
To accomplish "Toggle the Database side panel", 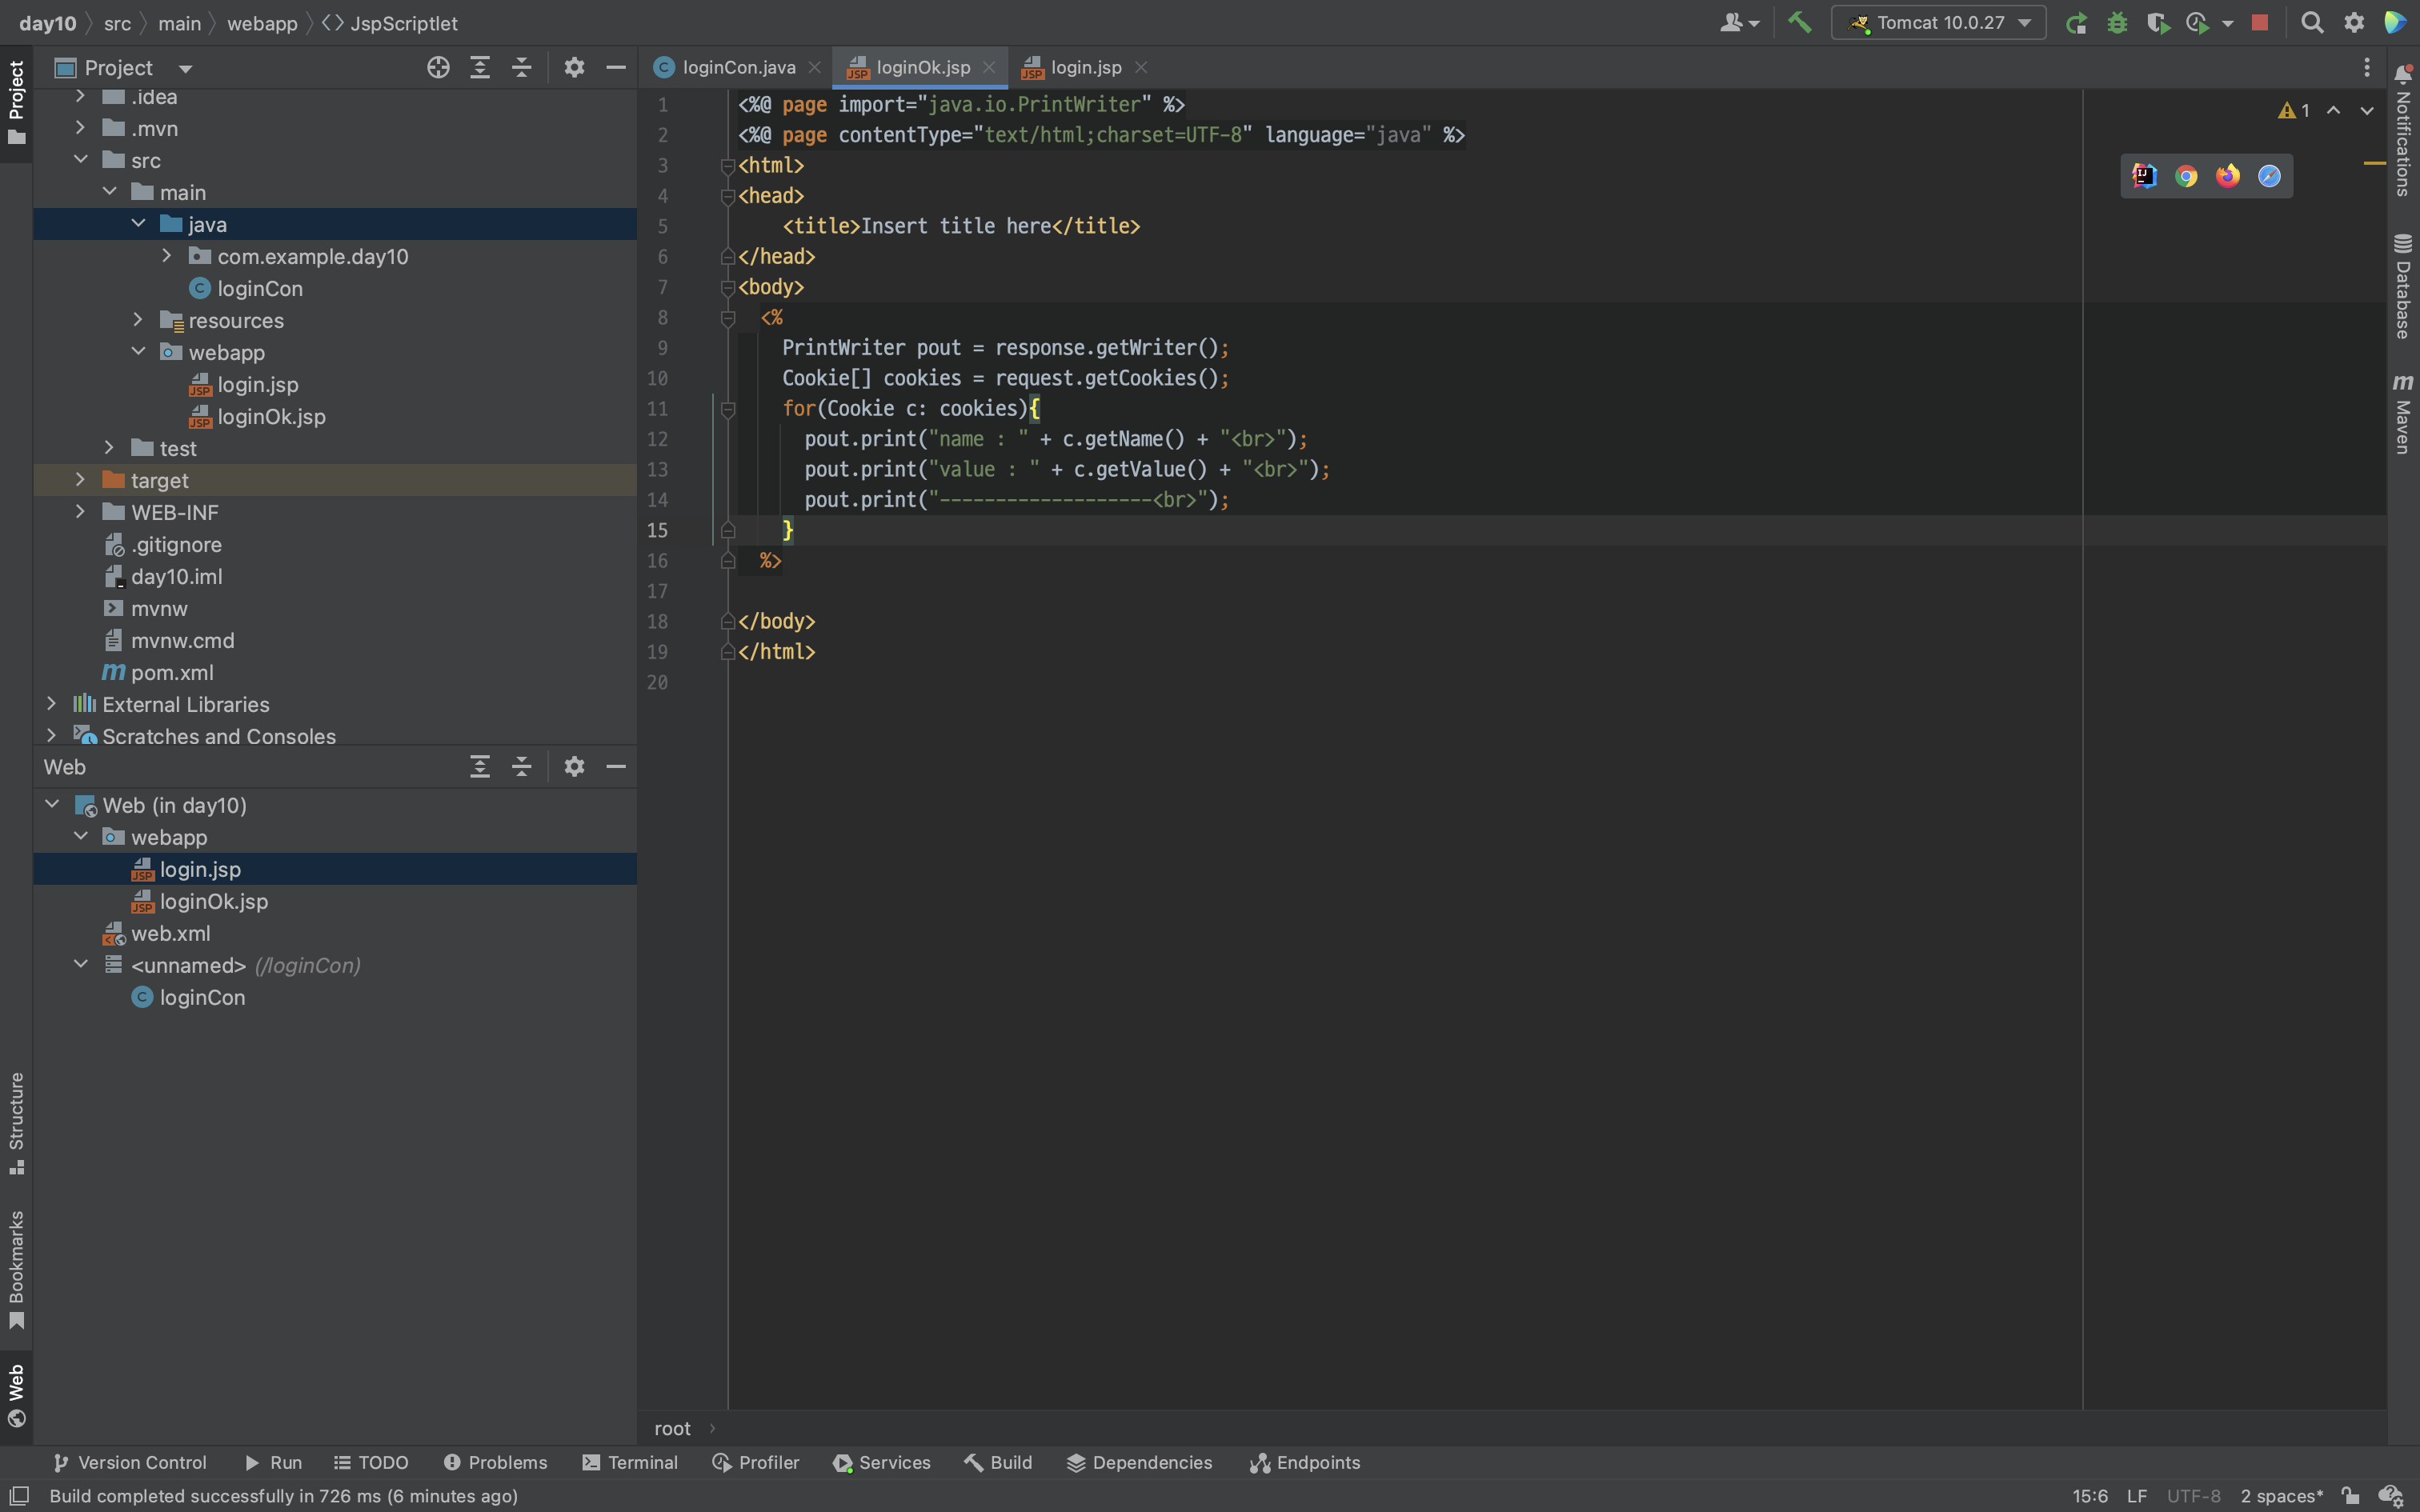I will coord(2402,286).
